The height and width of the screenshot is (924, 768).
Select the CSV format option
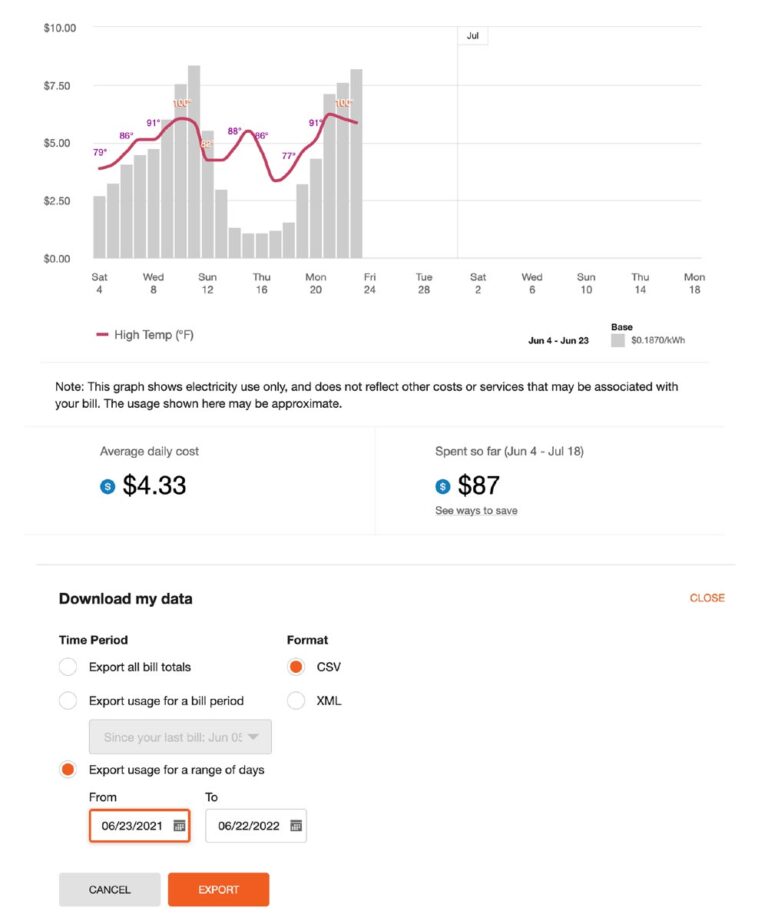[x=296, y=667]
